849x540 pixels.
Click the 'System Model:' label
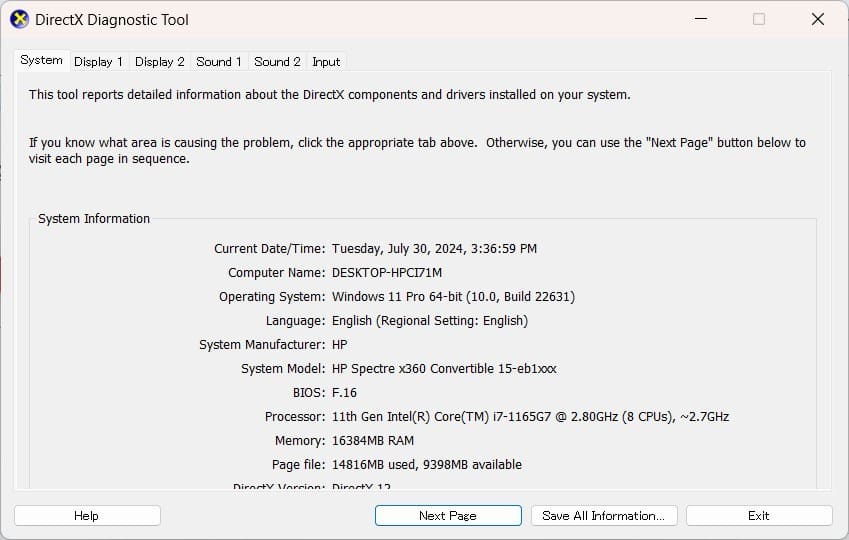(x=283, y=369)
